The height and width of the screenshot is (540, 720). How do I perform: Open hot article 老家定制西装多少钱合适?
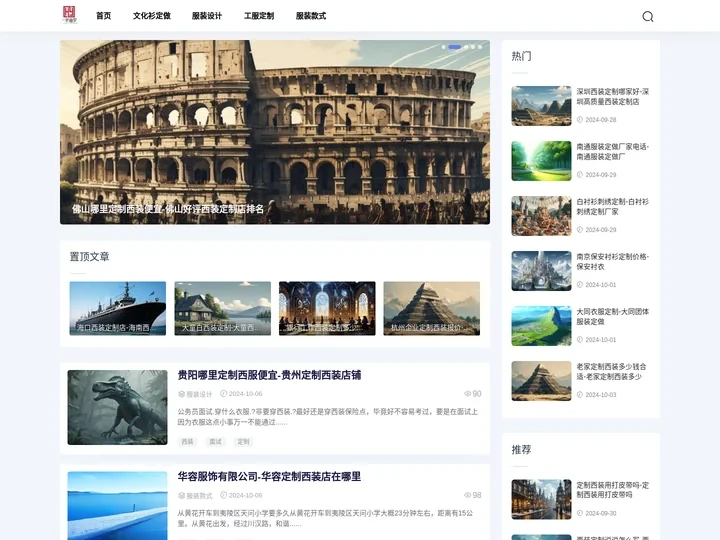pos(611,371)
